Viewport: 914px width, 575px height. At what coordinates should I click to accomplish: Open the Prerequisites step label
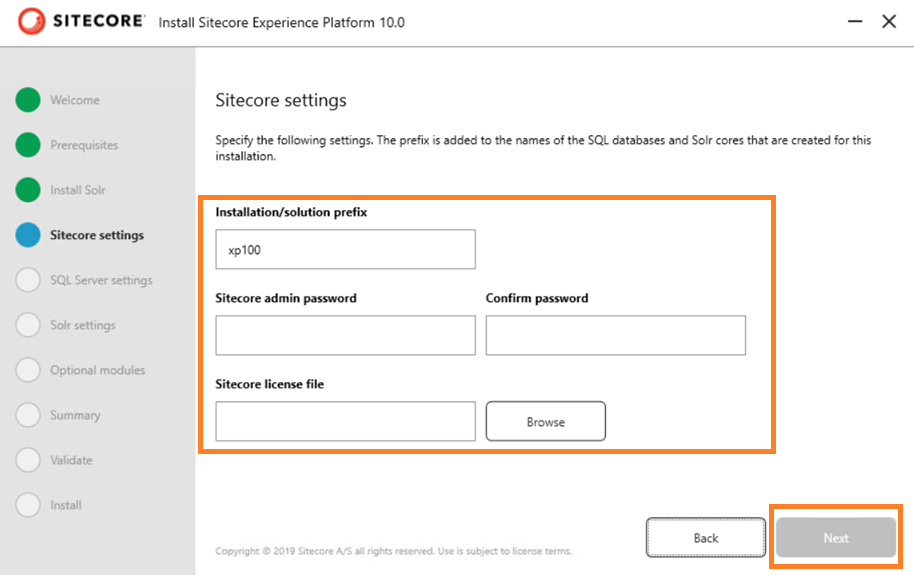(84, 145)
